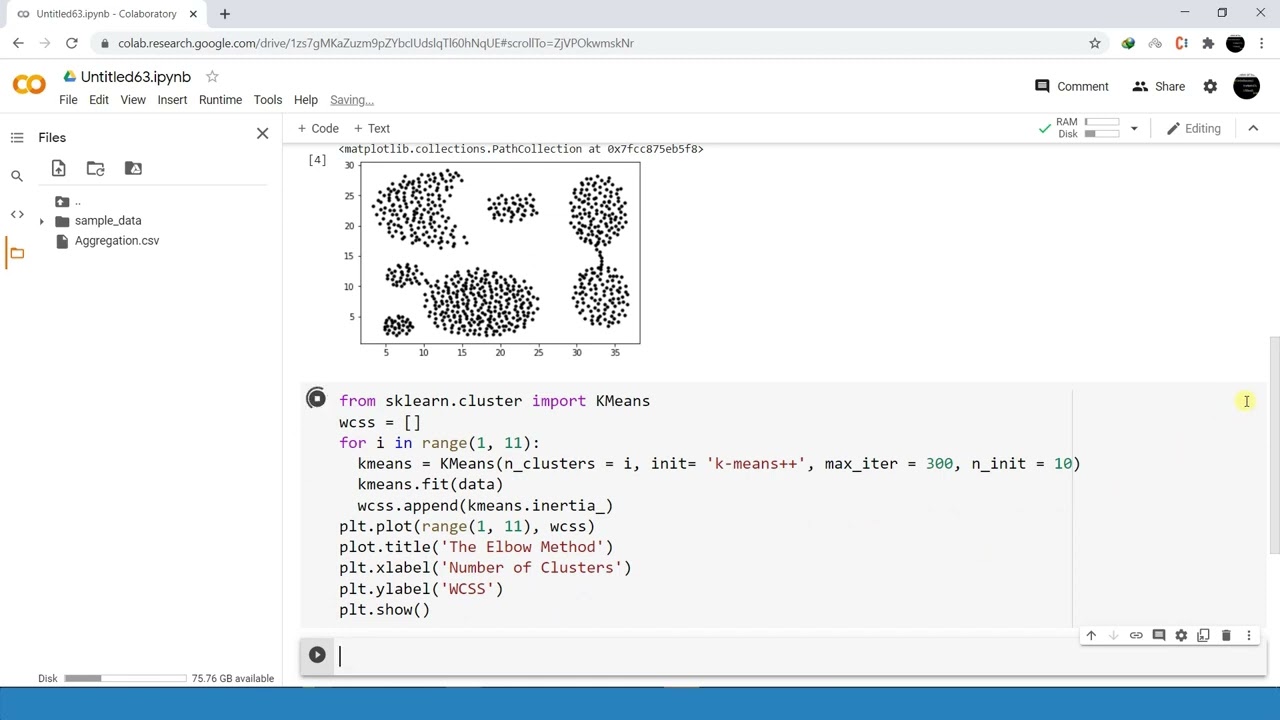
Task: Move the cell down
Action: click(1113, 636)
